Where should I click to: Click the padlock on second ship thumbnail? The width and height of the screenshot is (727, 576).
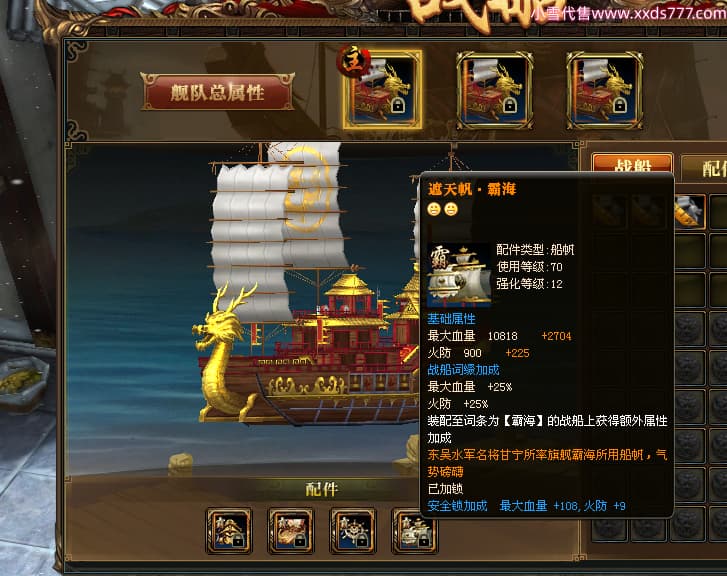(x=509, y=105)
